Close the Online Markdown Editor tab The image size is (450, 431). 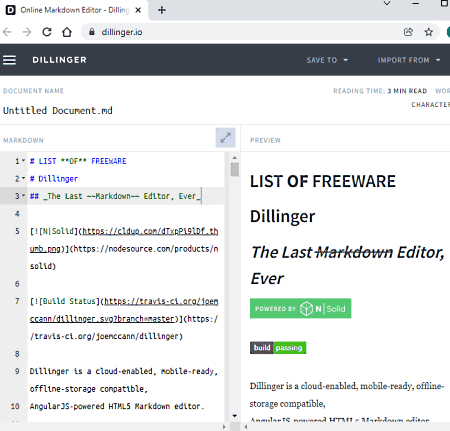coord(138,10)
